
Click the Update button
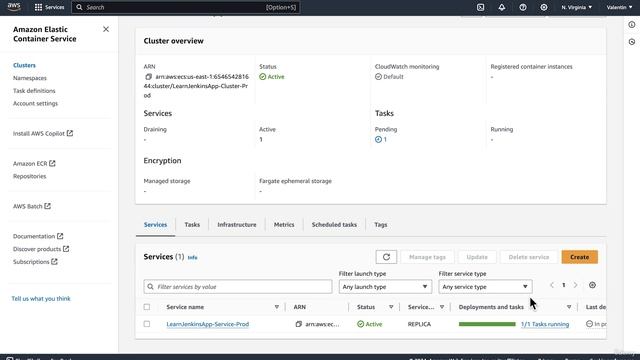click(x=477, y=257)
